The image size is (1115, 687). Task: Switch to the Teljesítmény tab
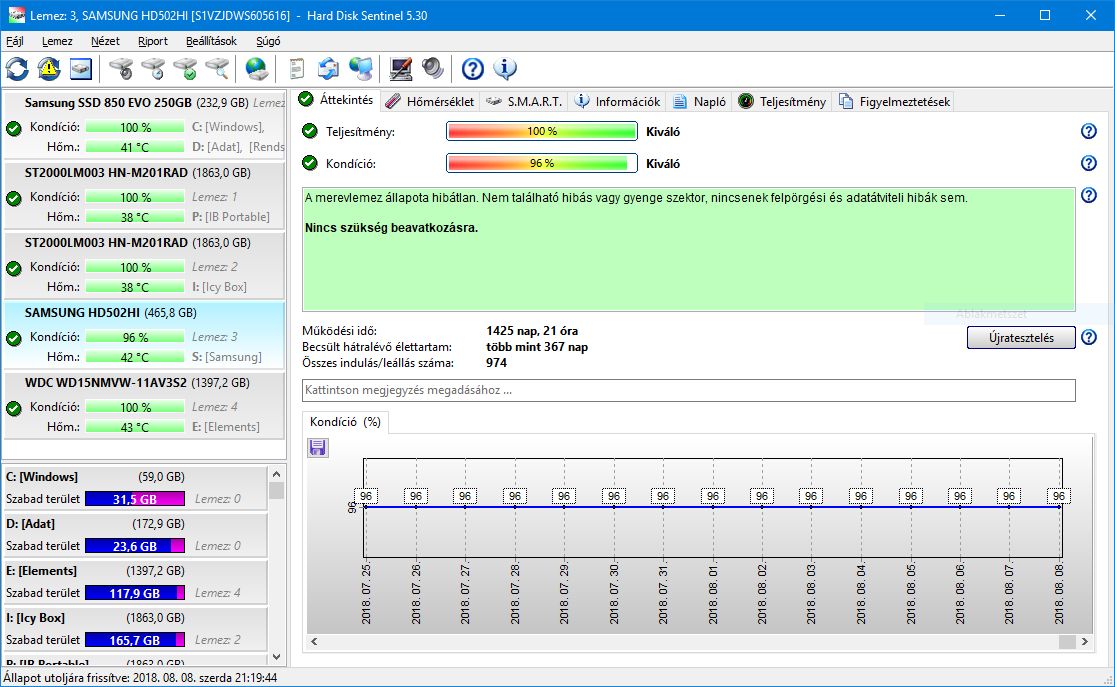(x=782, y=102)
